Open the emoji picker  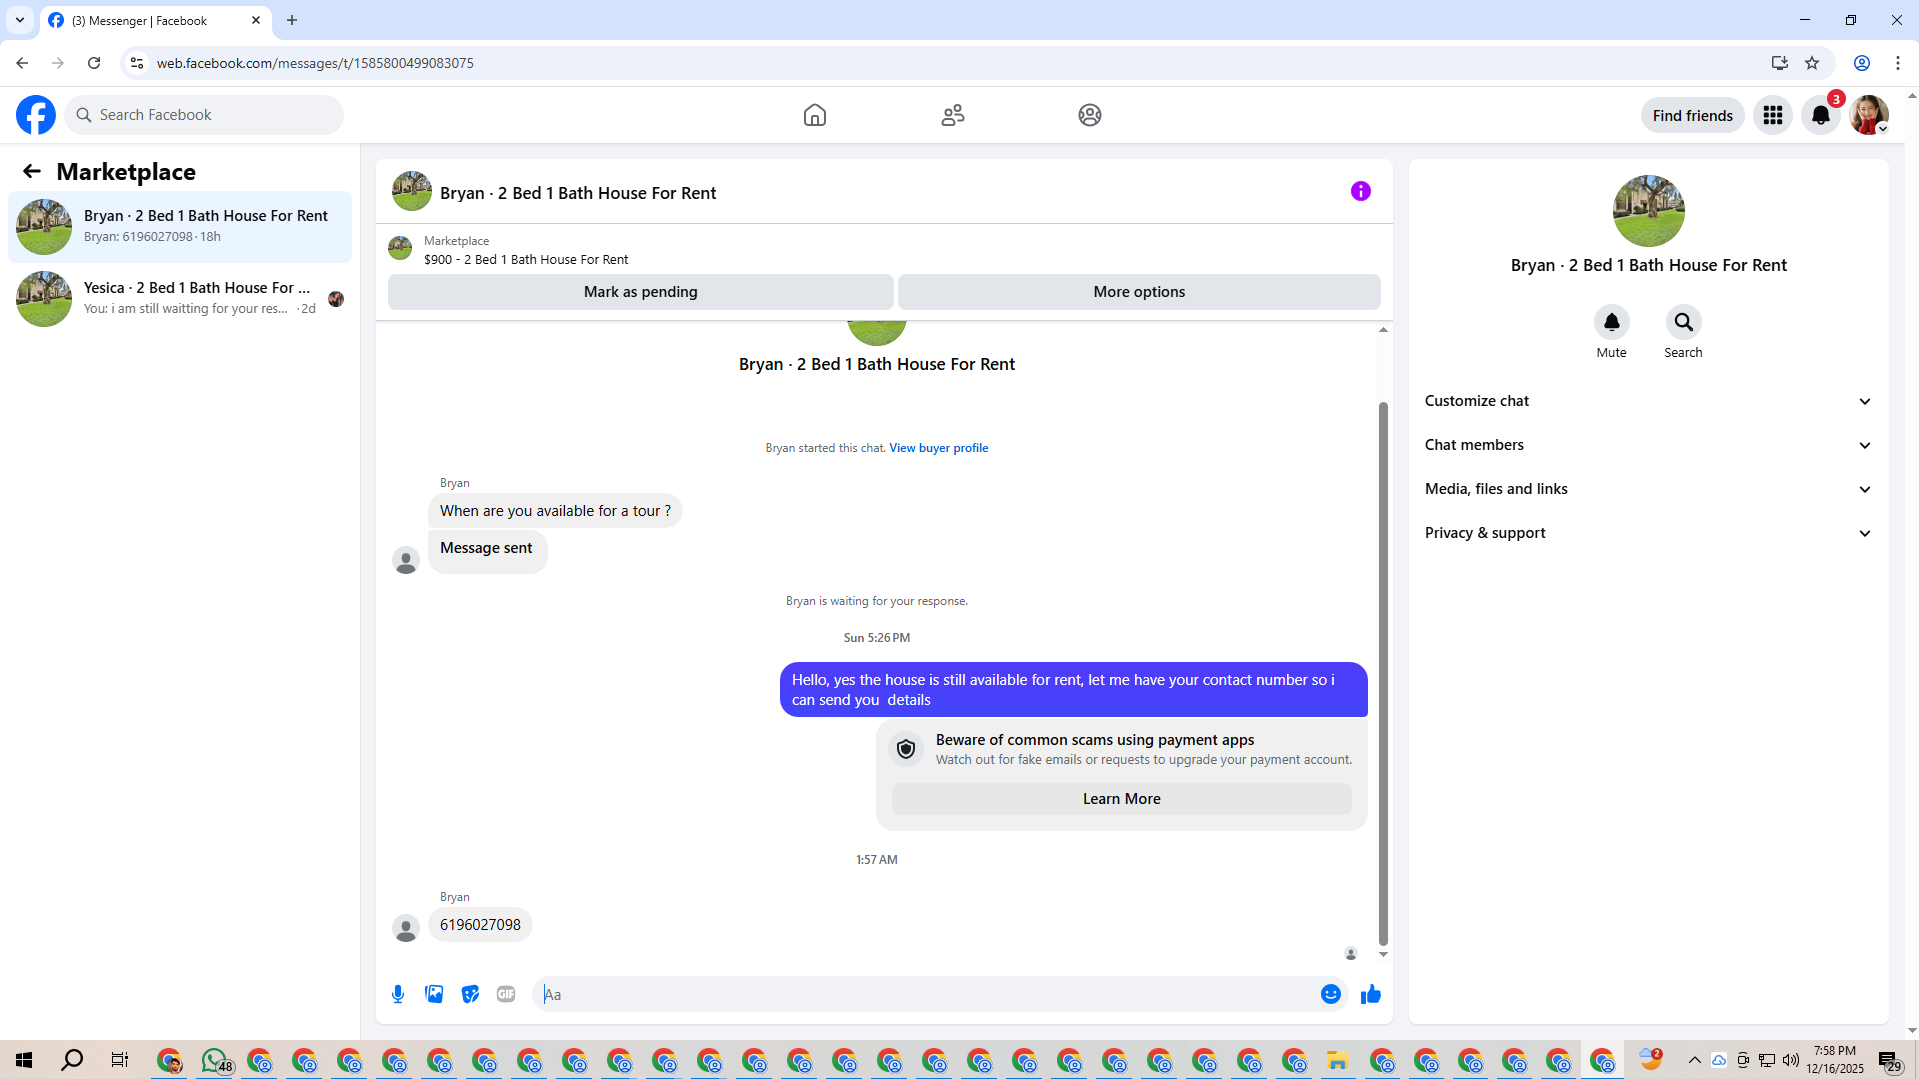[x=1330, y=994]
